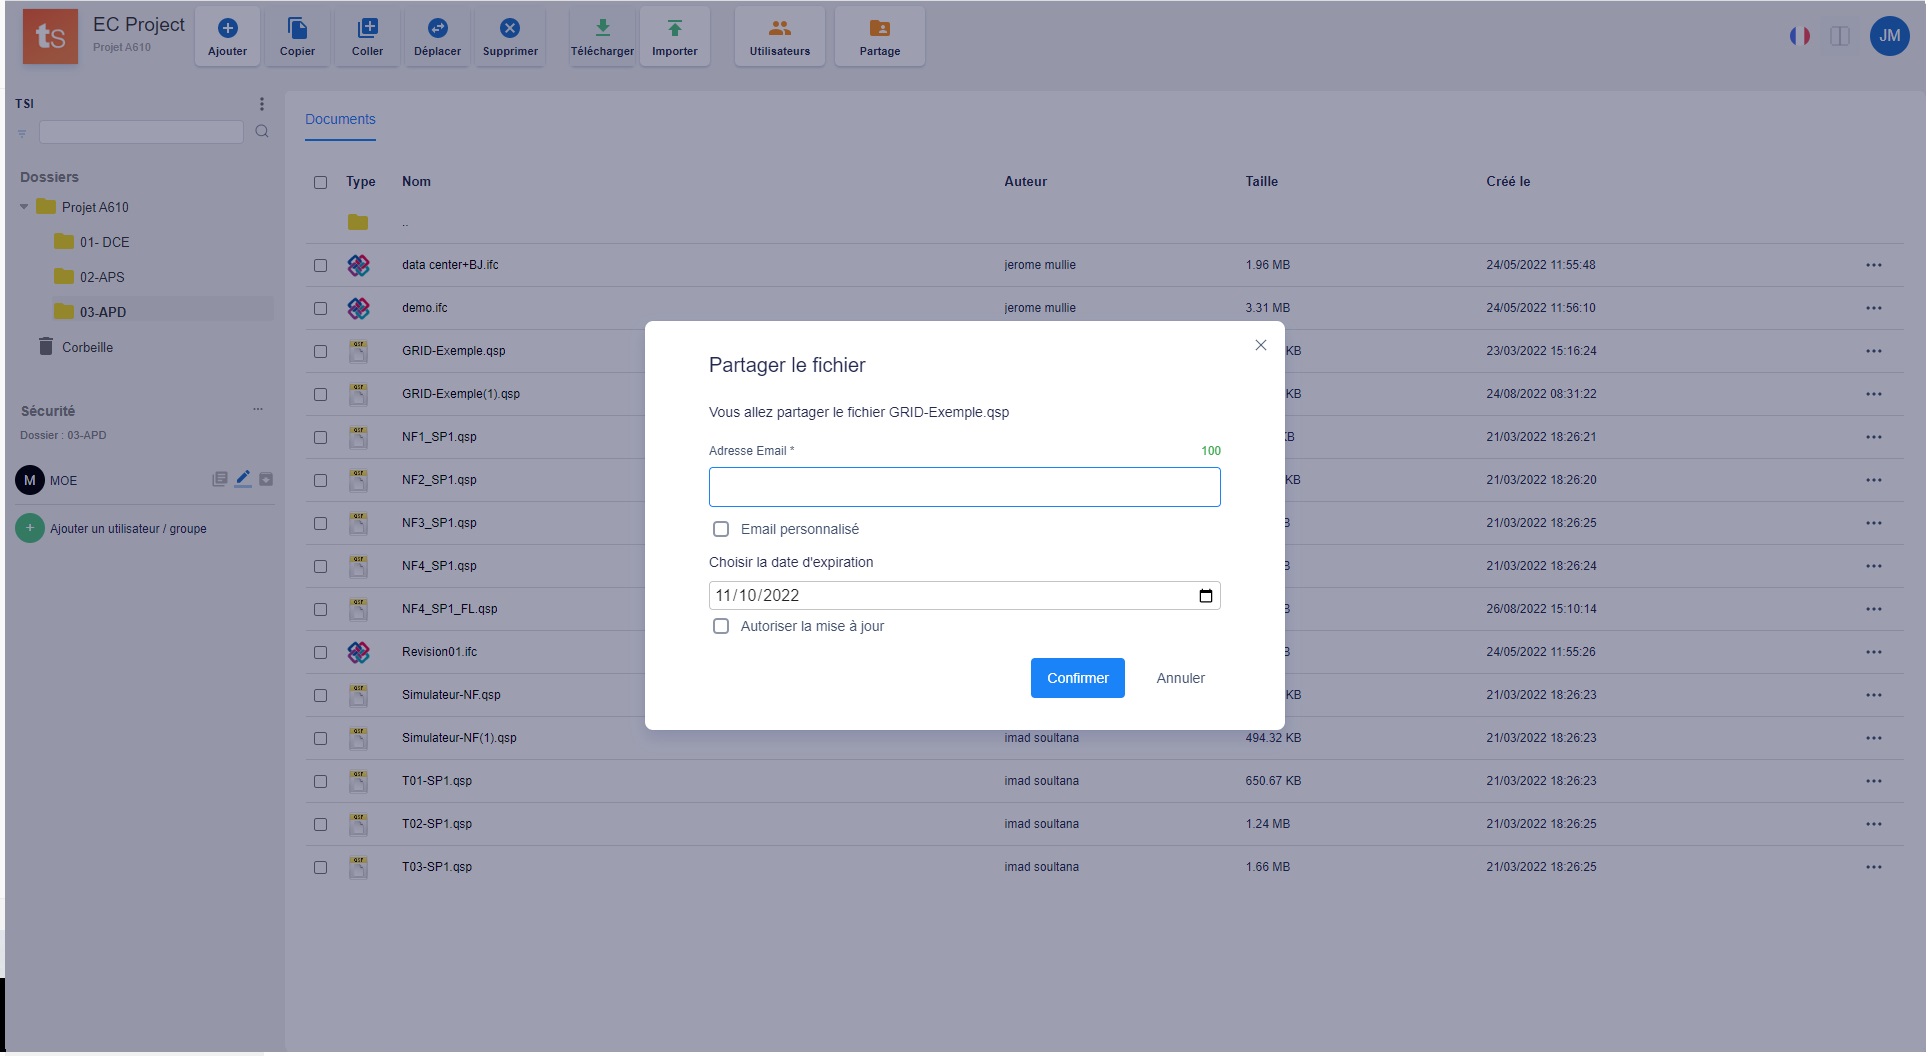Open more options for GRID-Exemple.qsp
1928x1060 pixels.
tap(1873, 351)
